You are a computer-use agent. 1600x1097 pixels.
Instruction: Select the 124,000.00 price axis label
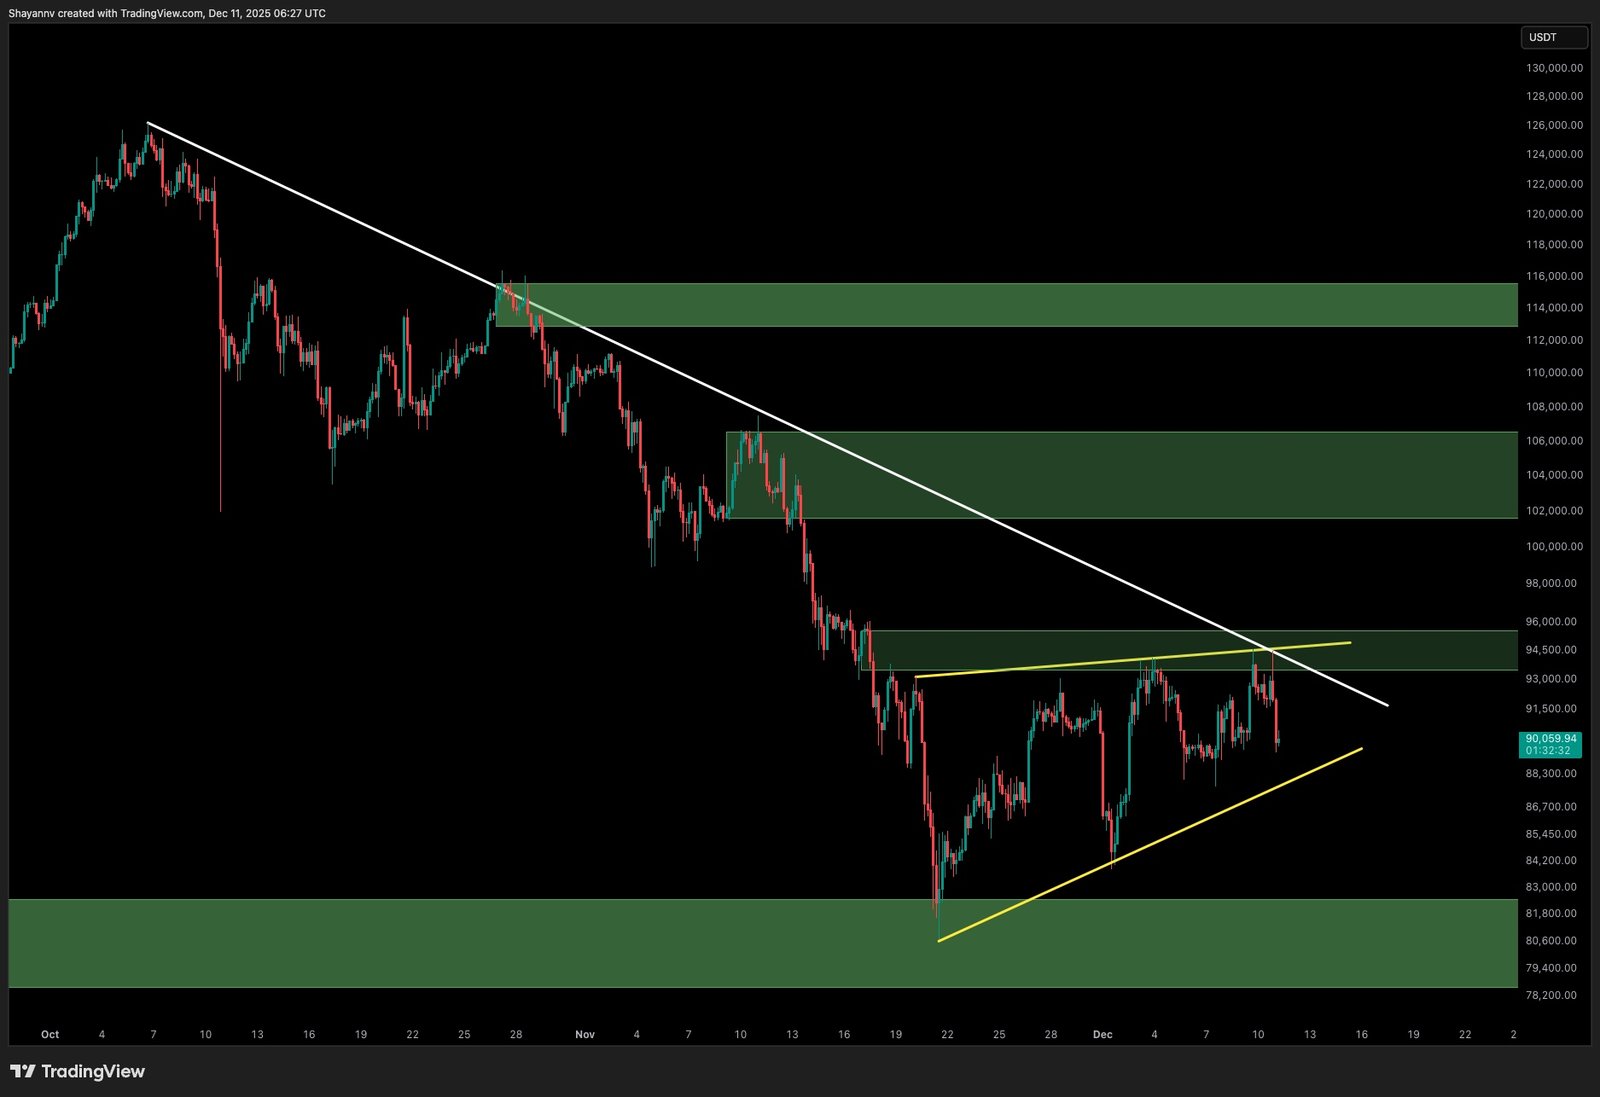click(1554, 154)
